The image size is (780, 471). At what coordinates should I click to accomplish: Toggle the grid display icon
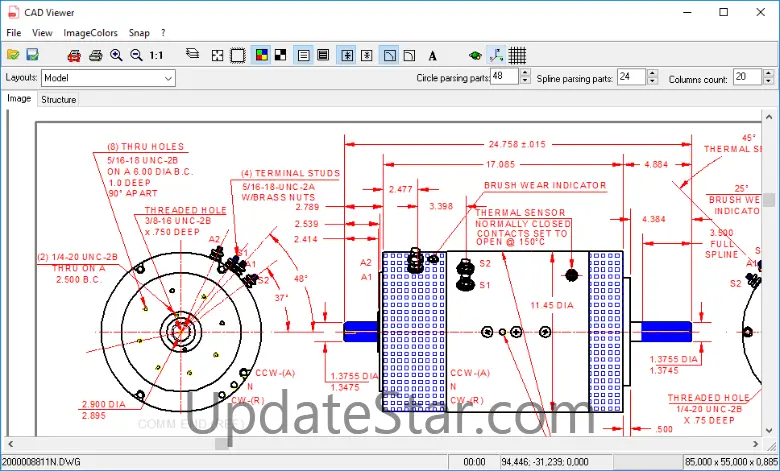(x=516, y=55)
